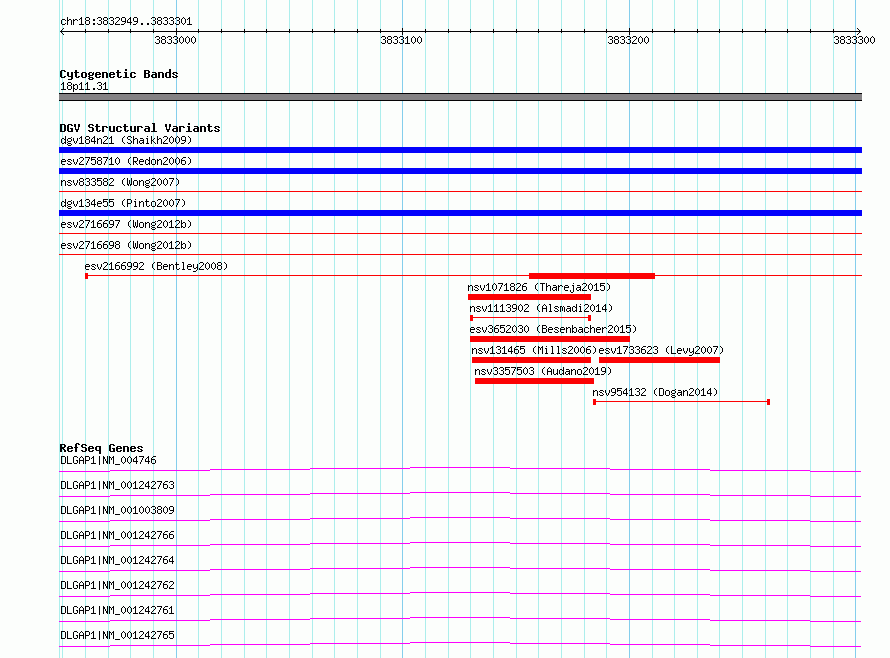The height and width of the screenshot is (658, 890).
Task: Click the blue bar below dgv134e55
Action: pos(460,213)
